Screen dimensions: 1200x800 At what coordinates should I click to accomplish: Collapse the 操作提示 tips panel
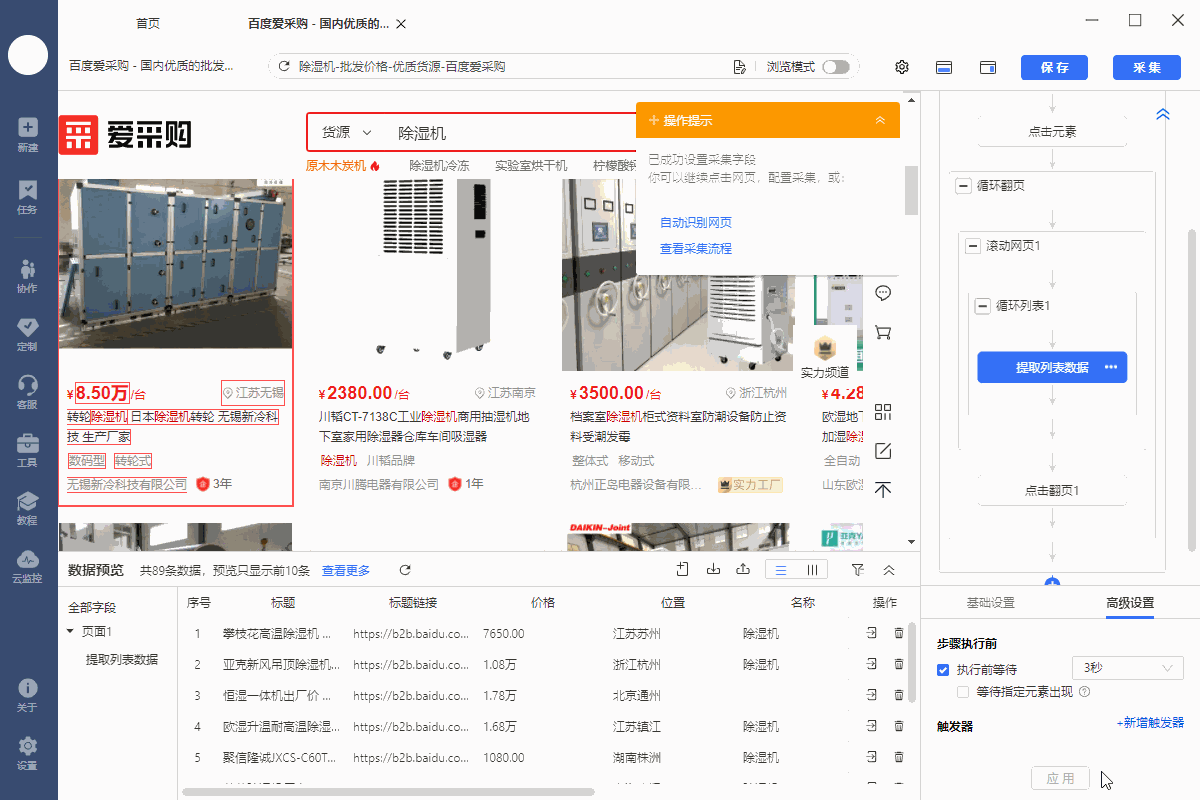click(x=880, y=120)
